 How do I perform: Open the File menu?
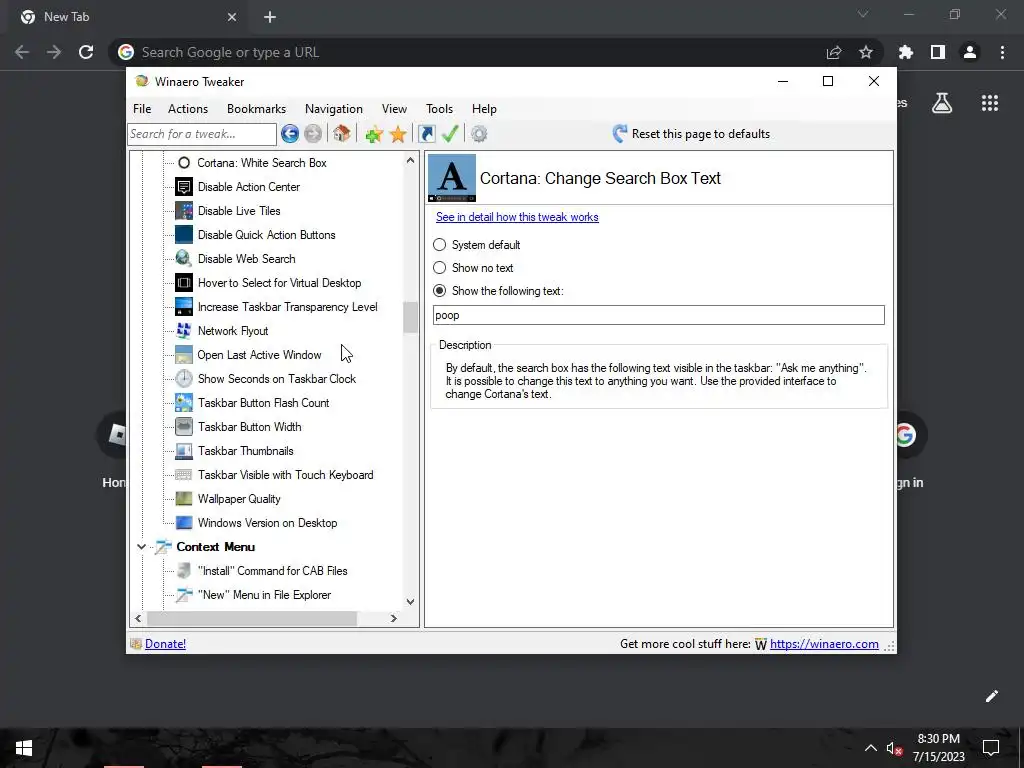point(142,109)
